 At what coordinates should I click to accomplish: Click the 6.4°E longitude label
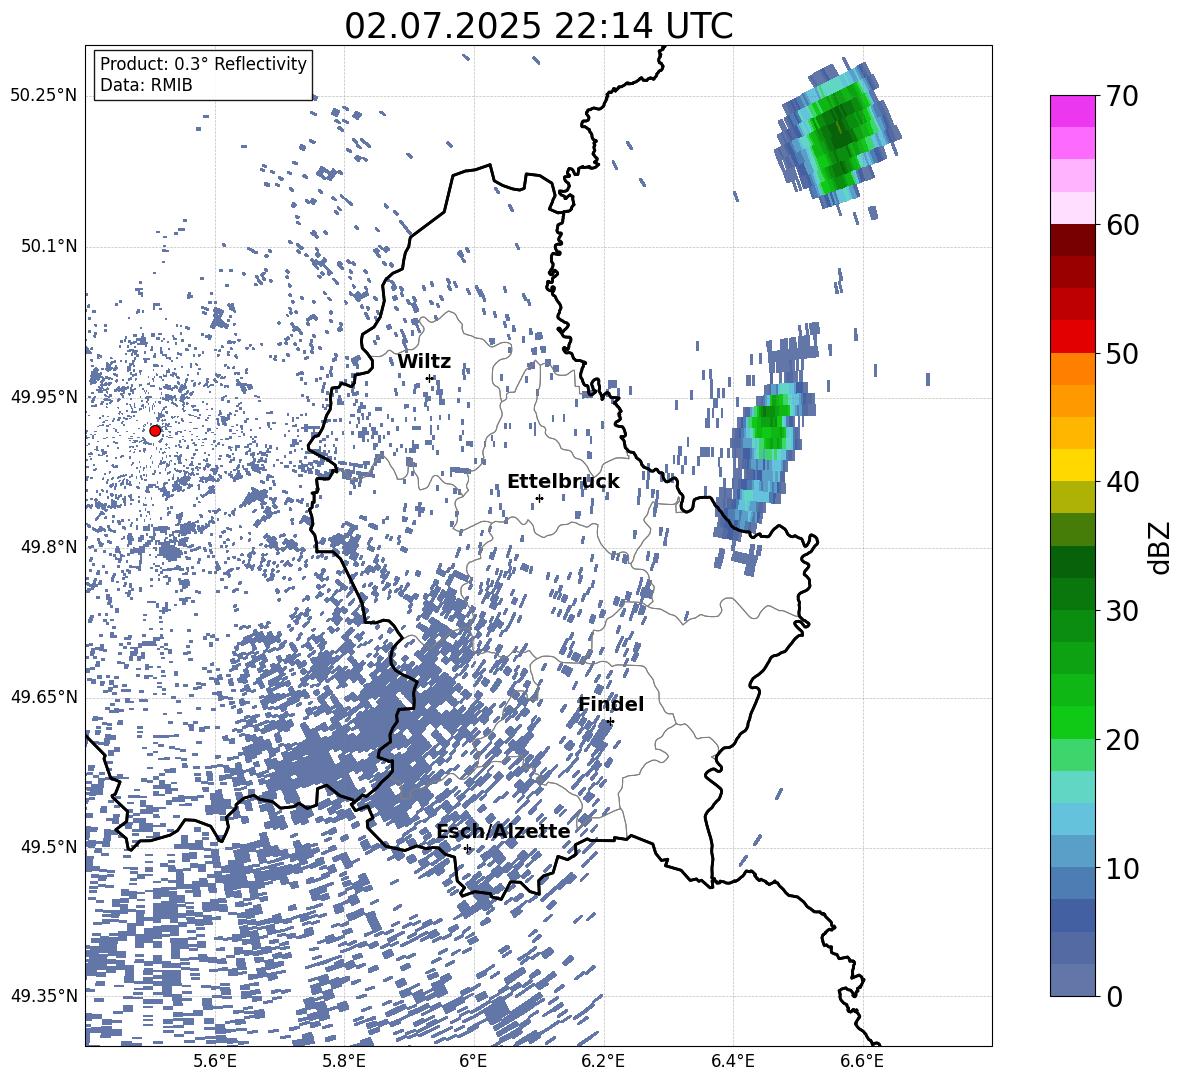click(733, 1061)
